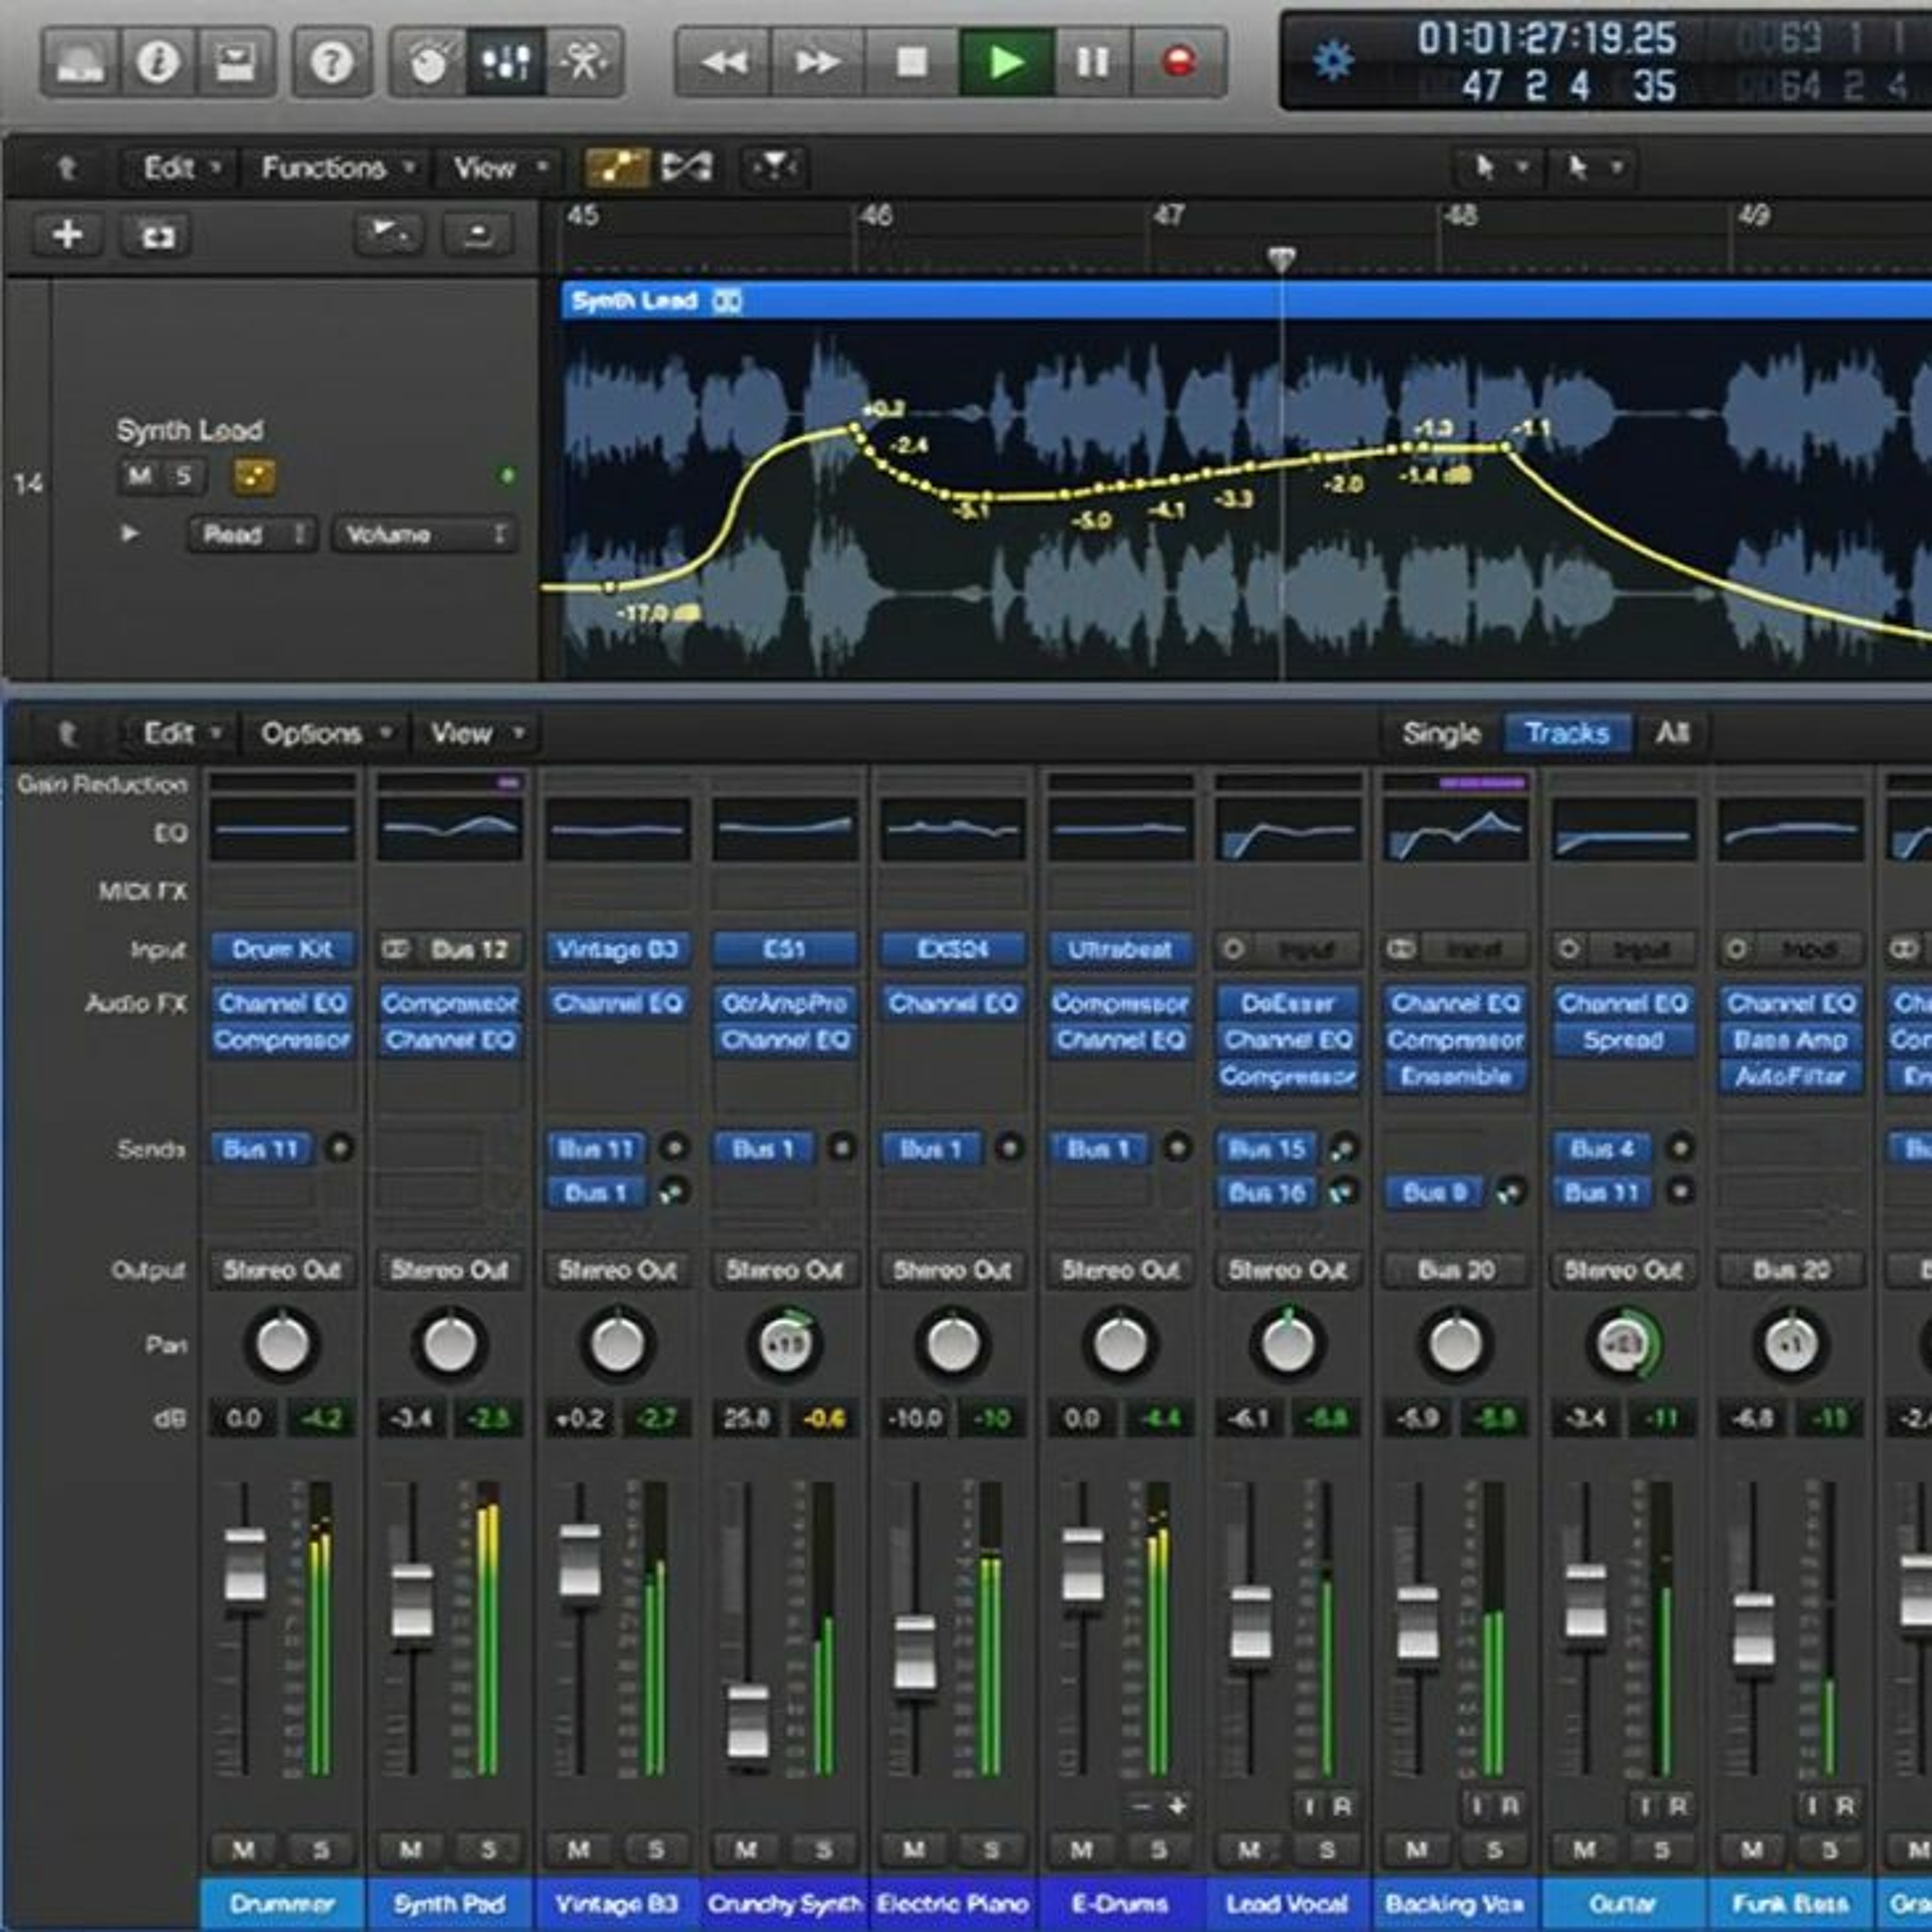The width and height of the screenshot is (1932, 1932).
Task: Select the E-Drums channel name label
Action: (x=1120, y=1904)
